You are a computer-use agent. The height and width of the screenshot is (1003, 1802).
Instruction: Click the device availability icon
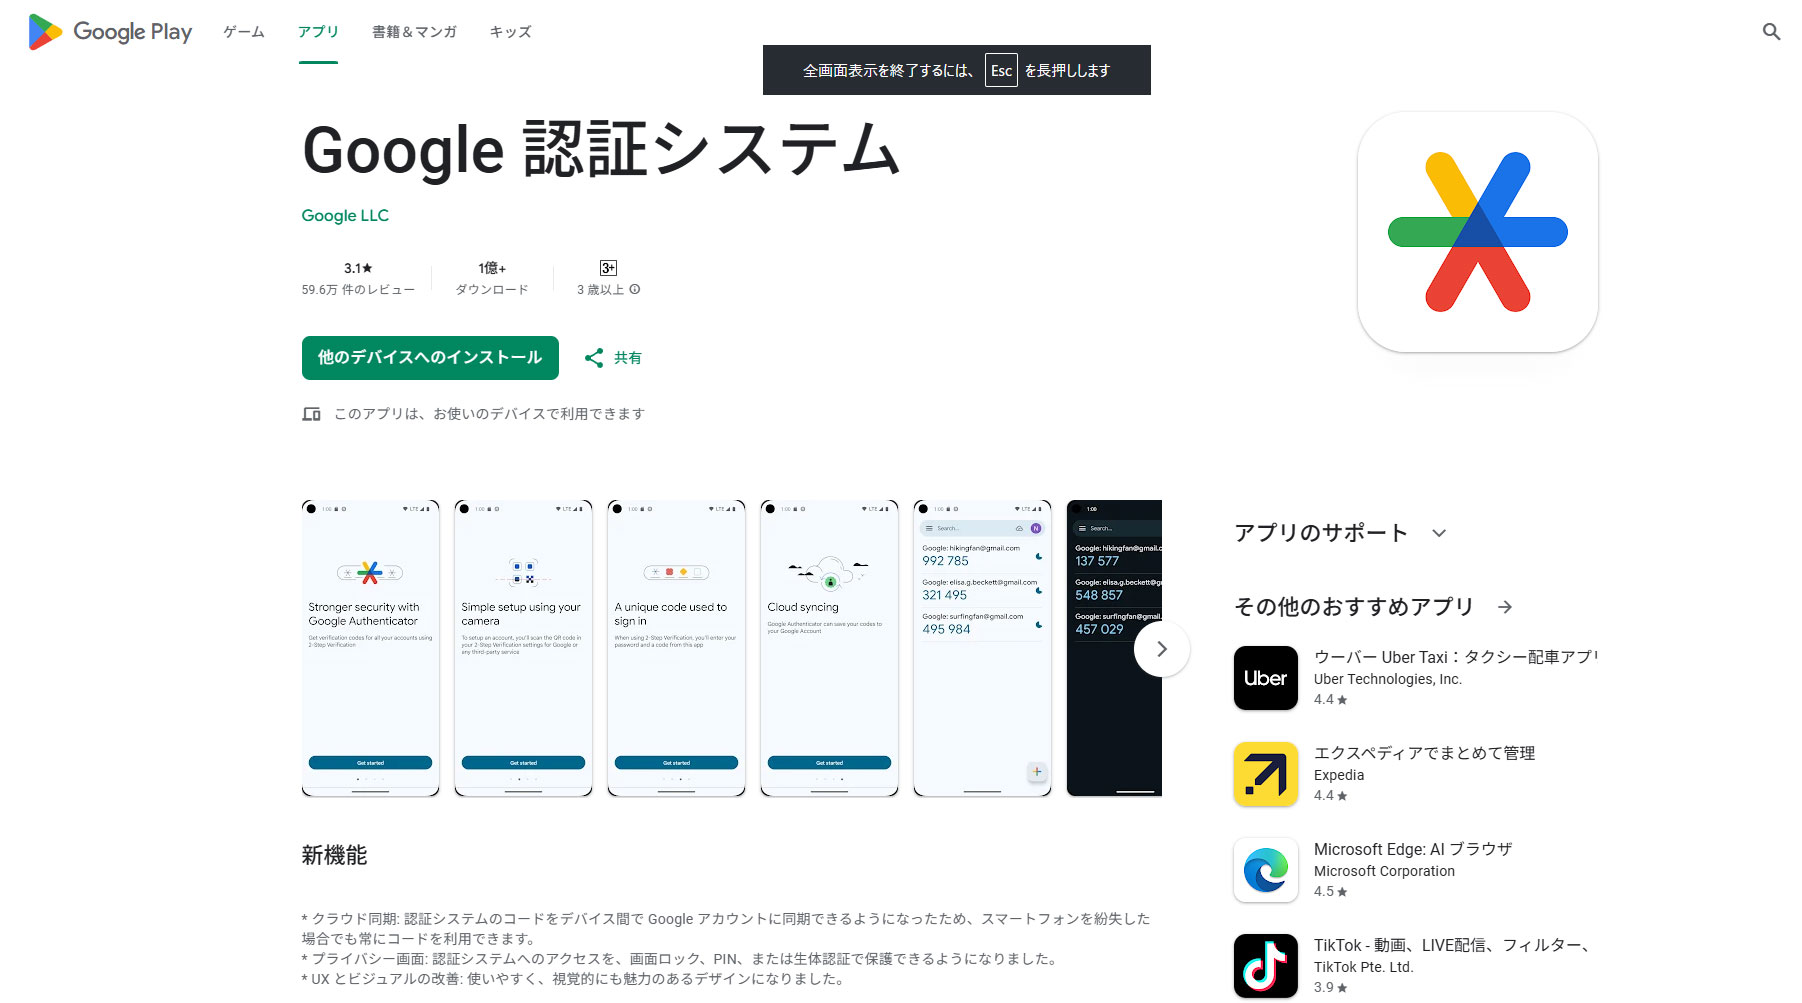coord(312,414)
